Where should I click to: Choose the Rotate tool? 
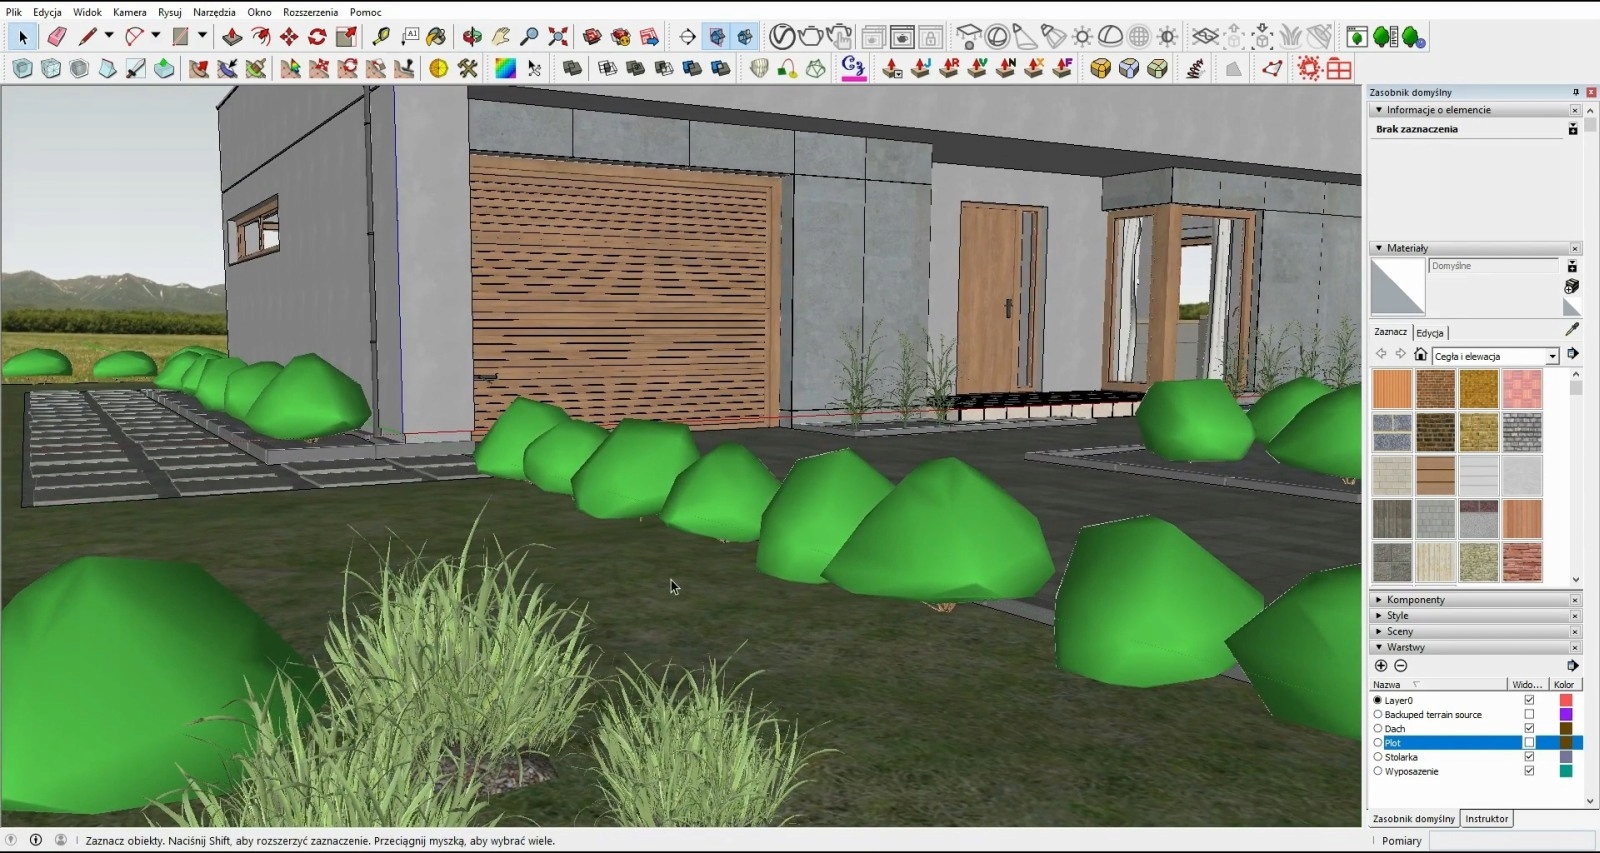pyautogui.click(x=317, y=37)
